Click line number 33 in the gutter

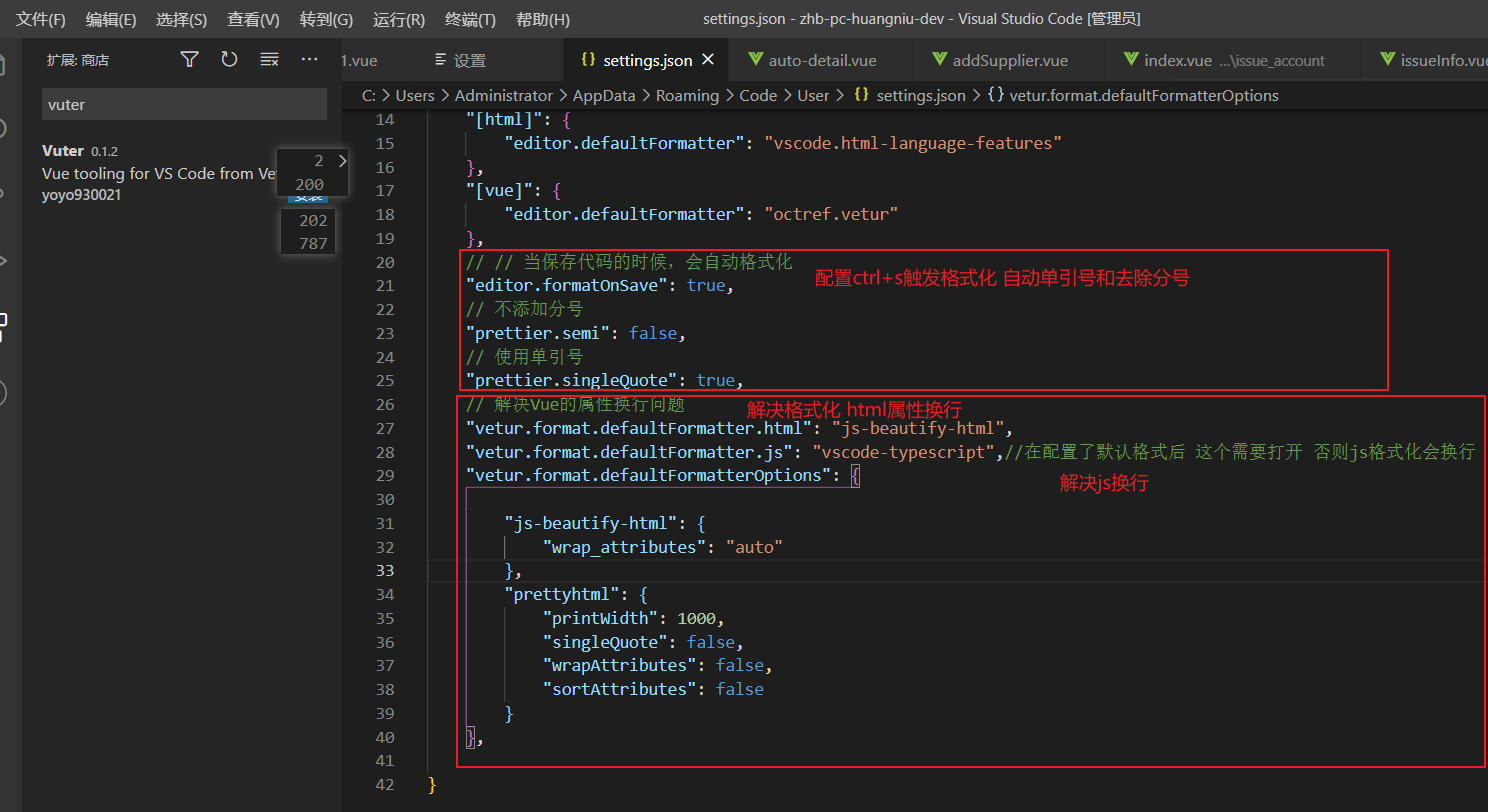[384, 570]
